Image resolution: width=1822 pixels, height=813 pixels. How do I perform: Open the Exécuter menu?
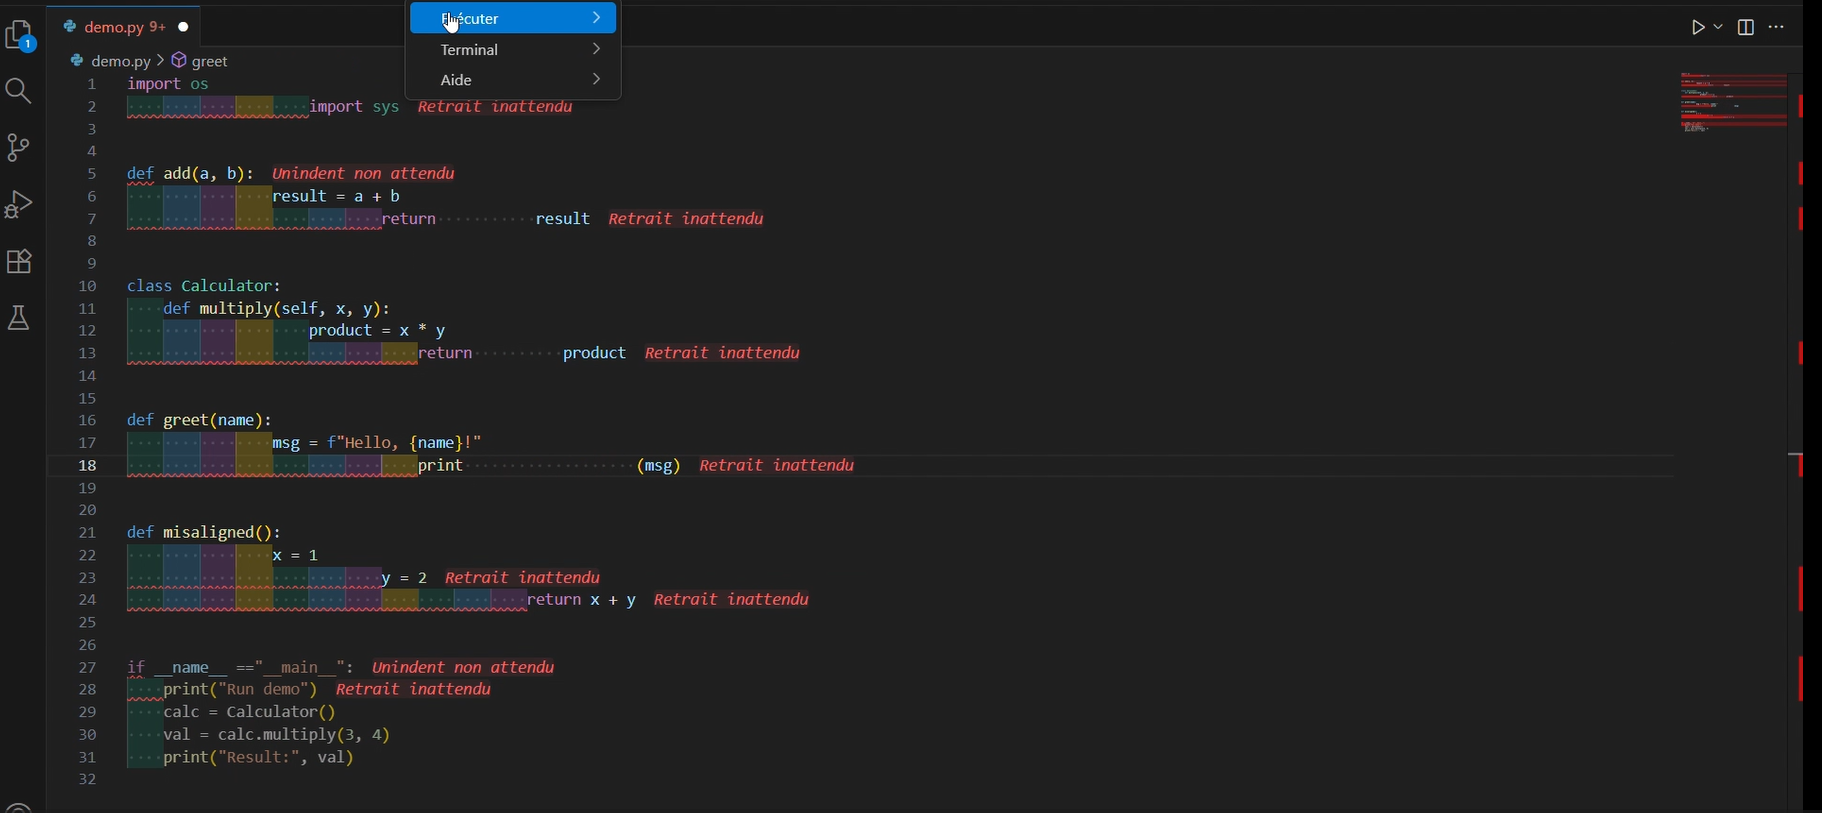513,18
